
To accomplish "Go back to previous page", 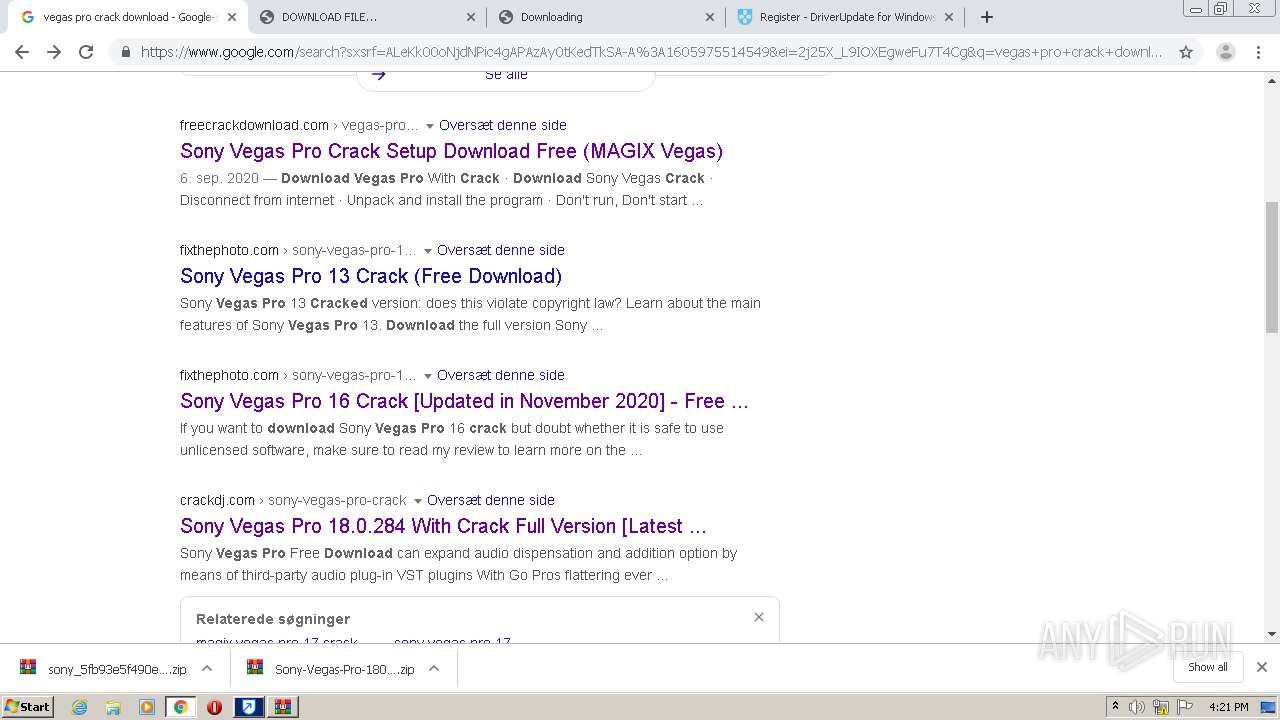I will coord(23,52).
